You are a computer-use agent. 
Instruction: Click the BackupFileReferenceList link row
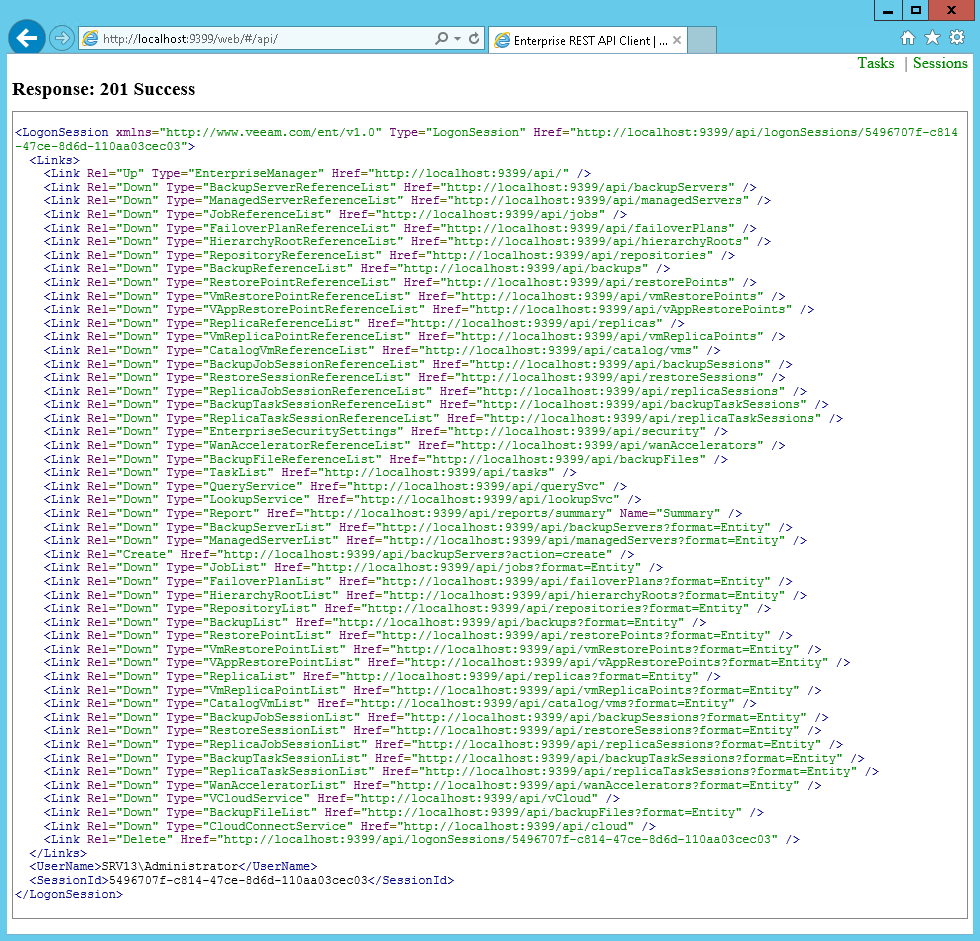tap(386, 459)
